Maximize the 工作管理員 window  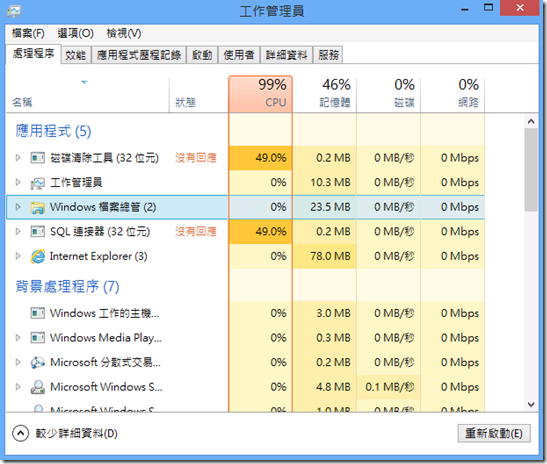click(488, 8)
